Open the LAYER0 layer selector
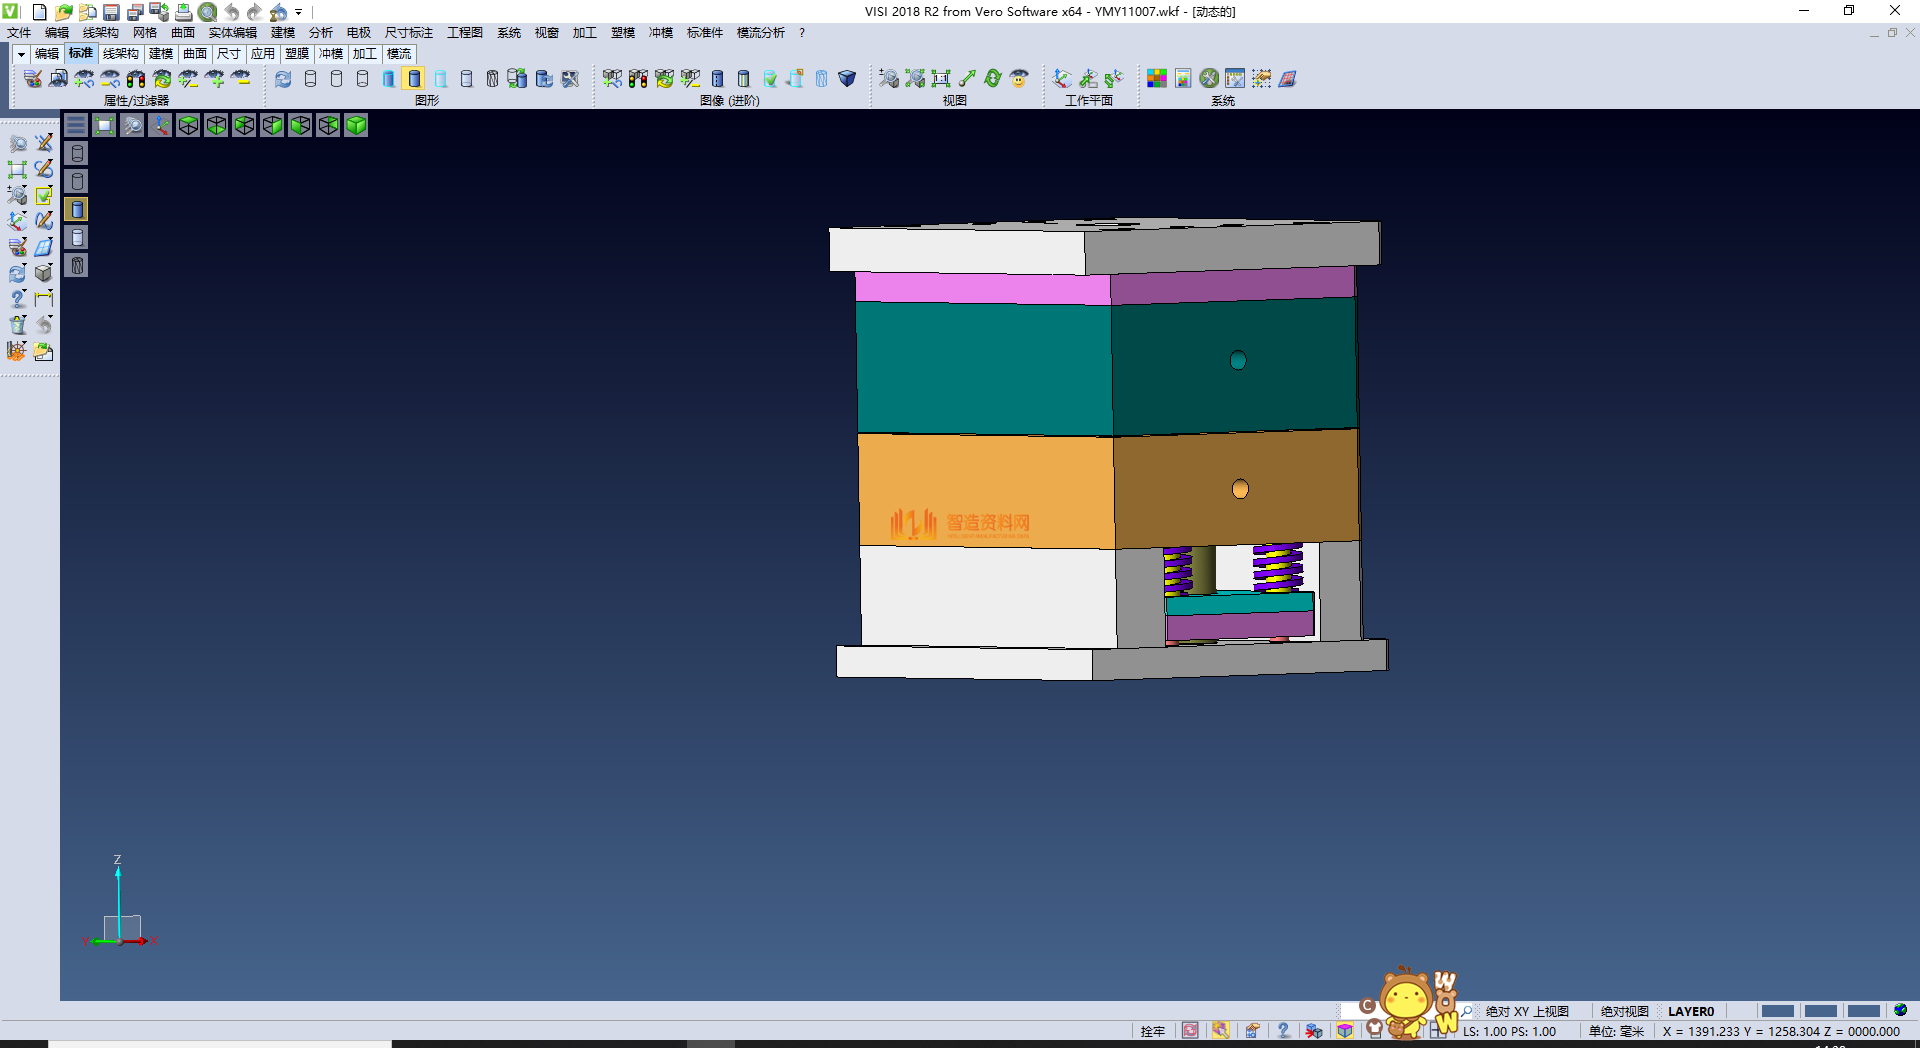 click(1691, 1011)
